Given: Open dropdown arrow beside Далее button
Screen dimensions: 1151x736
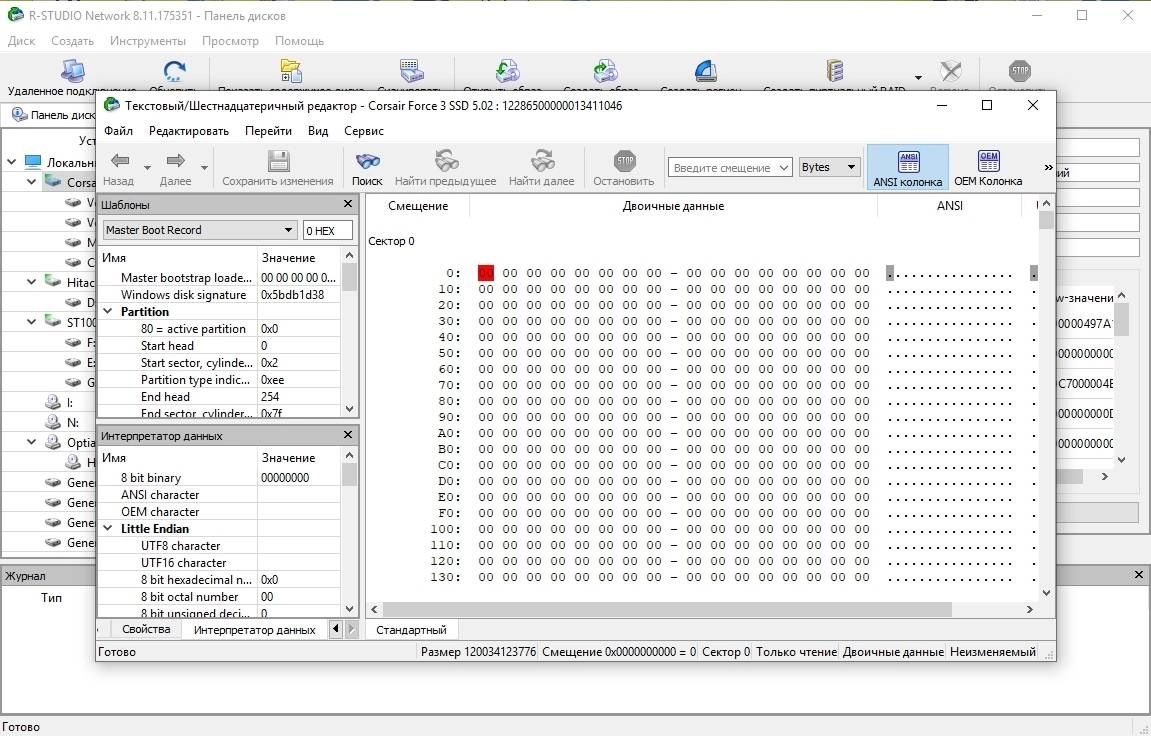Looking at the screenshot, I should point(204,168).
